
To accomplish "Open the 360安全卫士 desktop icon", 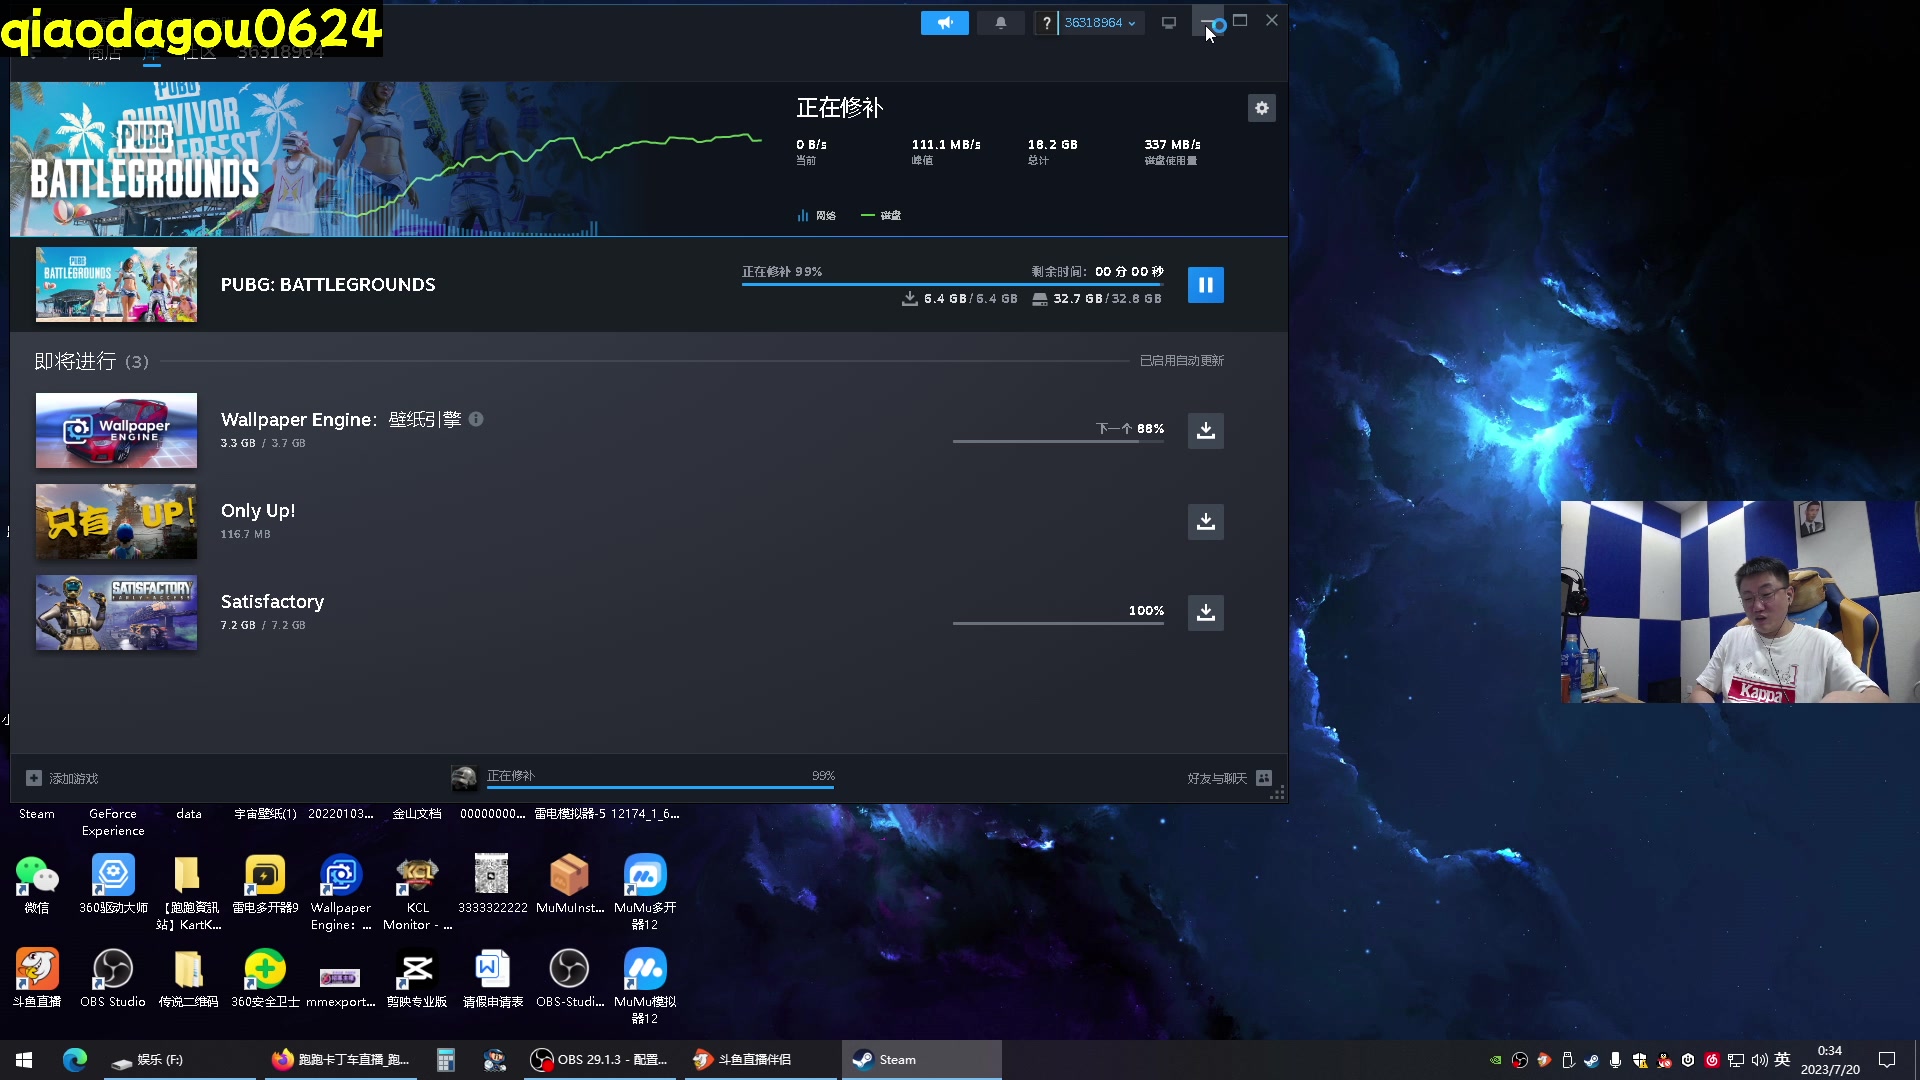I will tap(265, 979).
